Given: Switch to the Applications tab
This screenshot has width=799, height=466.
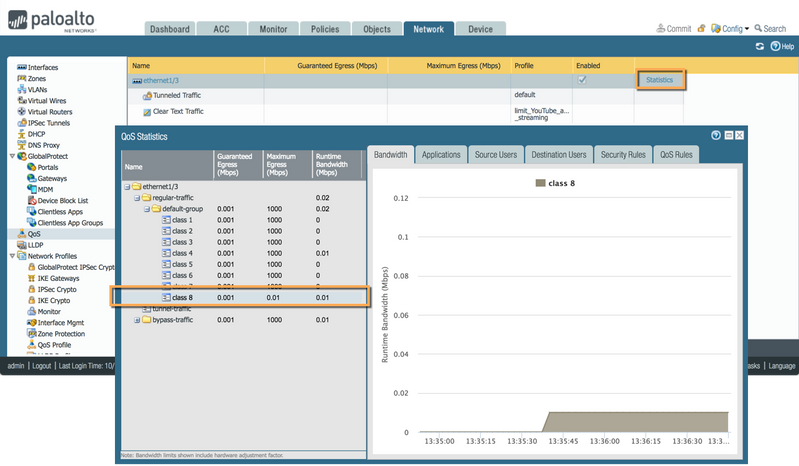Looking at the screenshot, I should point(440,155).
